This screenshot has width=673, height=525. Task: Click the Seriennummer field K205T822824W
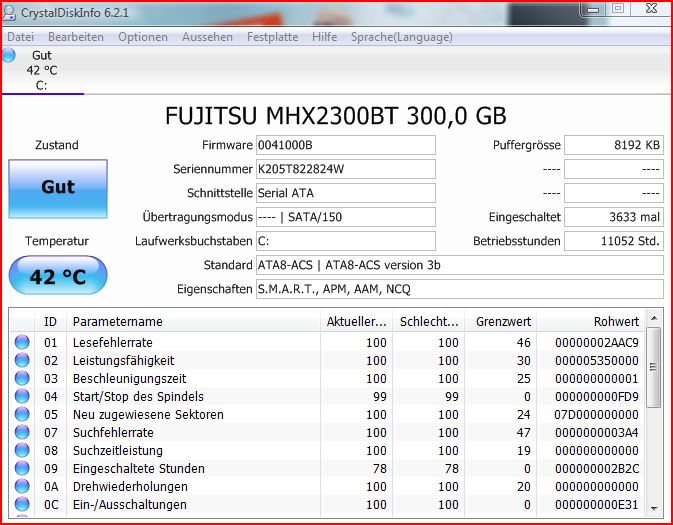click(346, 169)
